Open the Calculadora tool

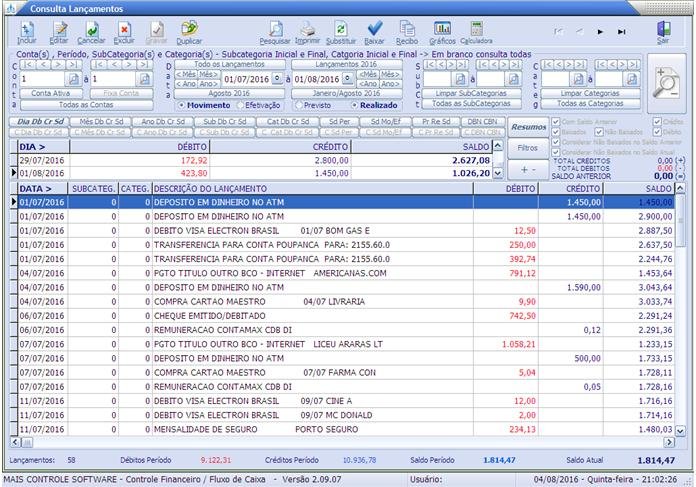coord(476,33)
